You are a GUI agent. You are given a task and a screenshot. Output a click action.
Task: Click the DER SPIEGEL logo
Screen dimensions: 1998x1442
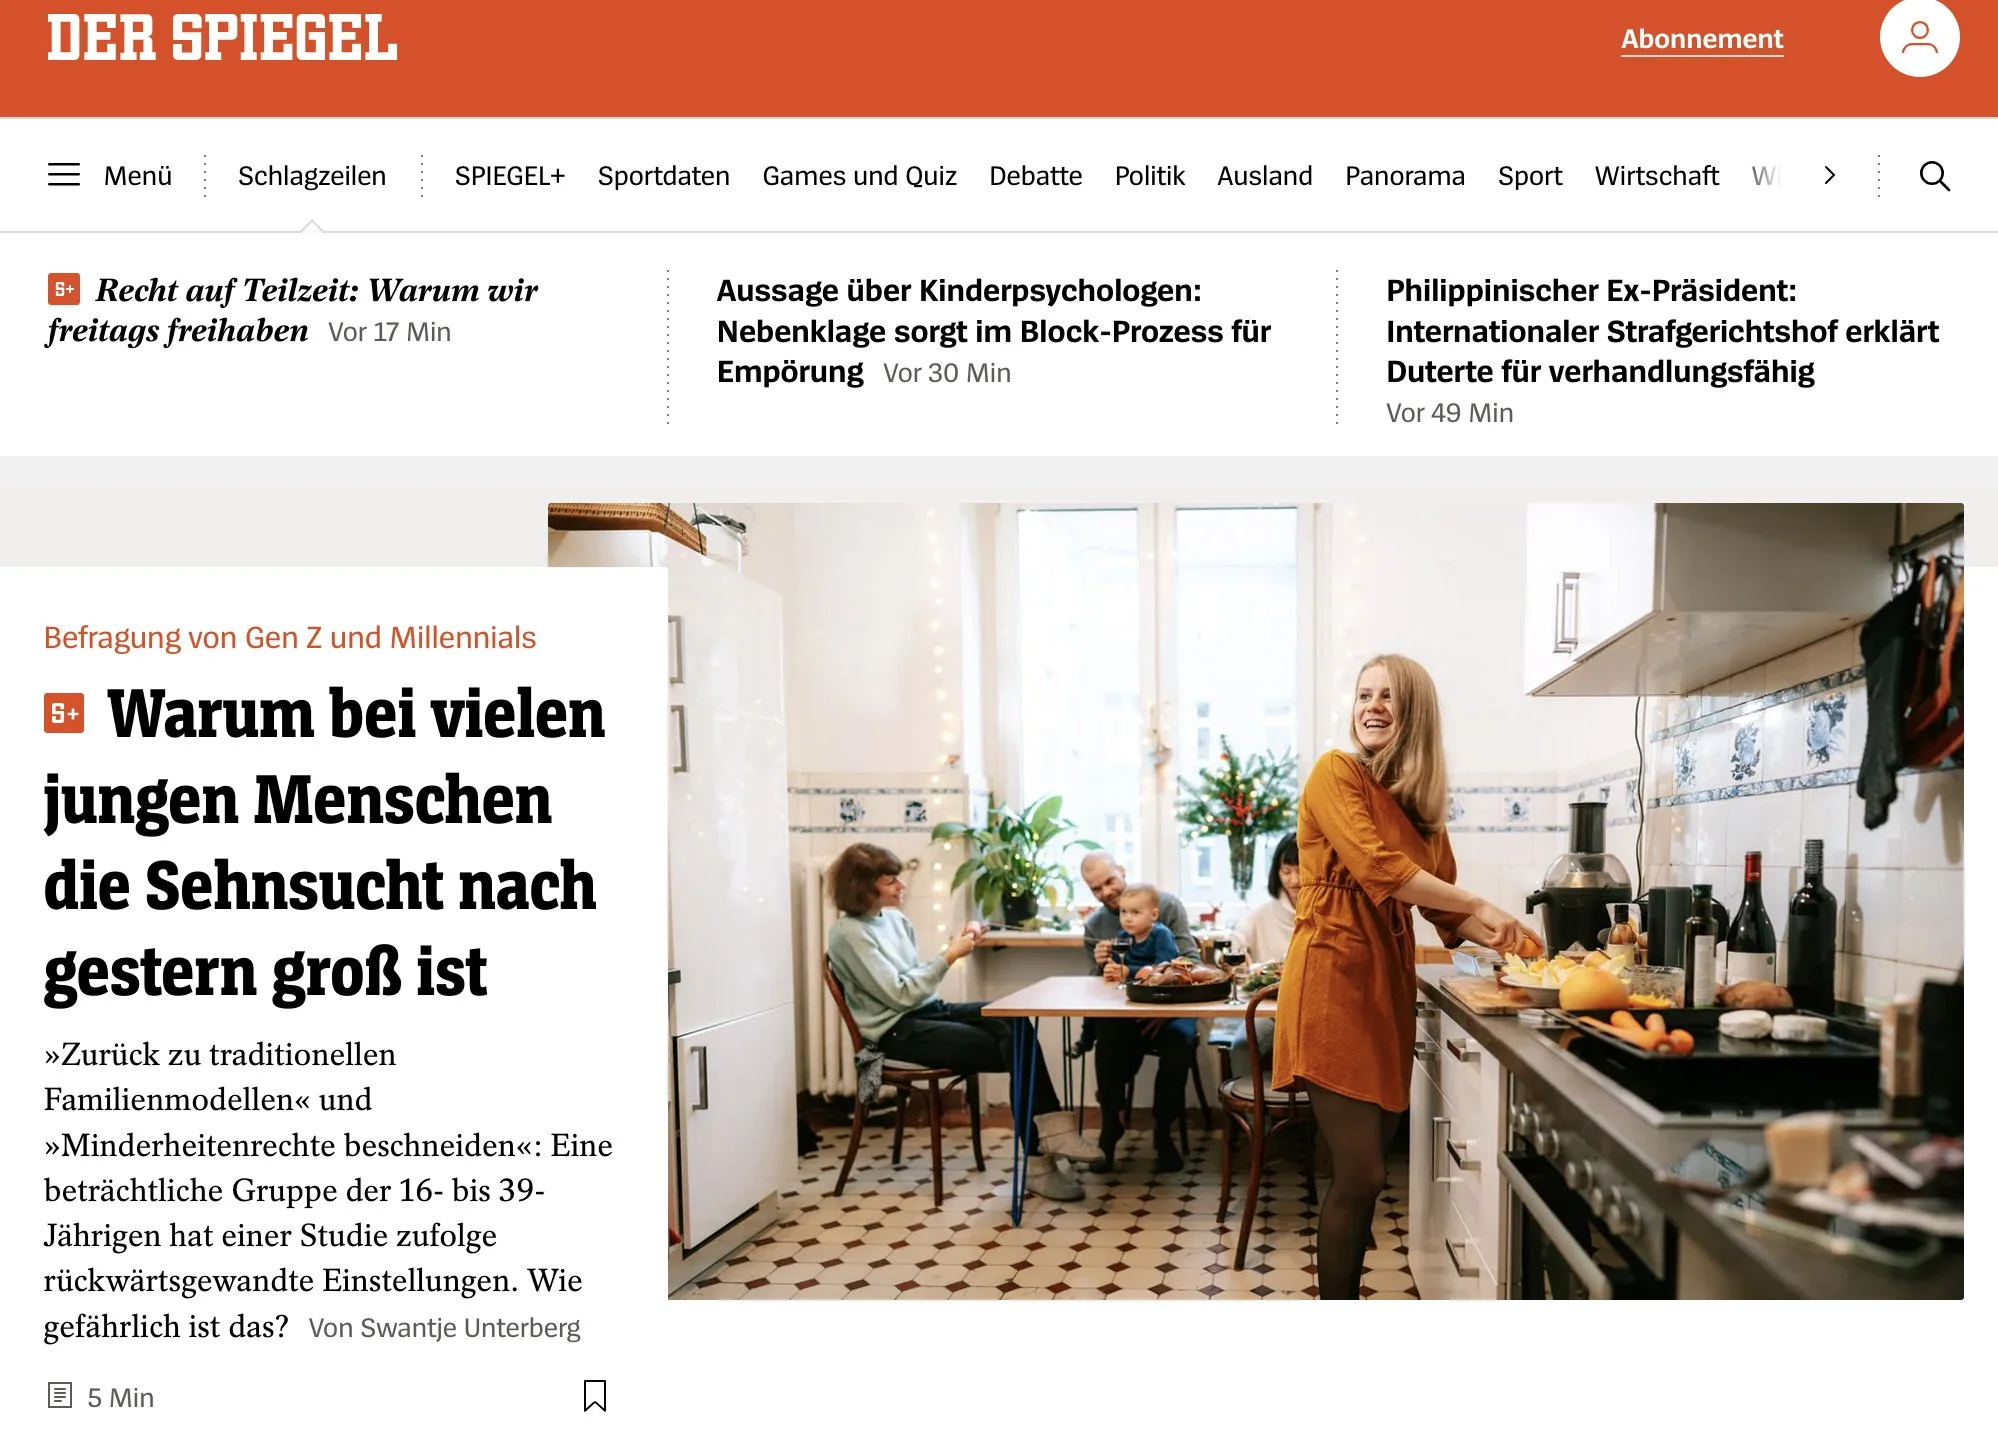[x=222, y=39]
